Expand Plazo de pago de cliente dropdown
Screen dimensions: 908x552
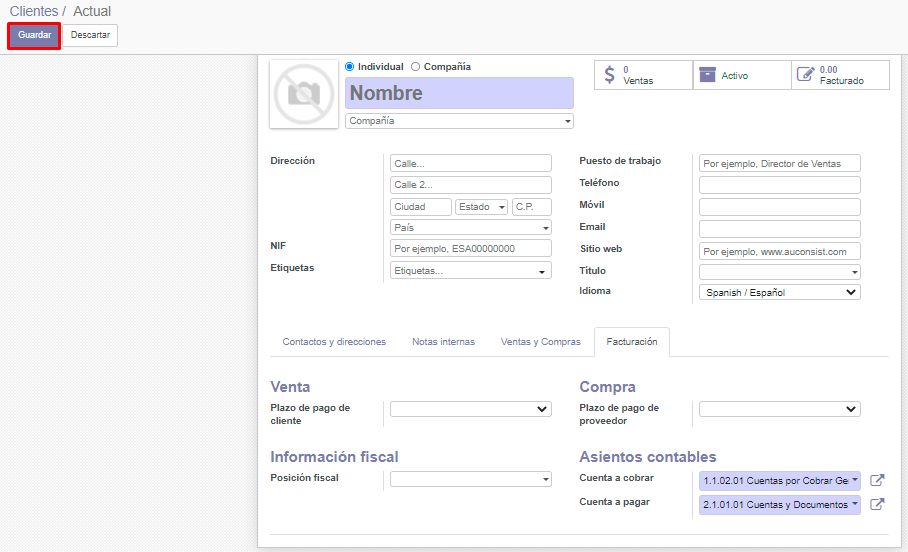pos(470,409)
